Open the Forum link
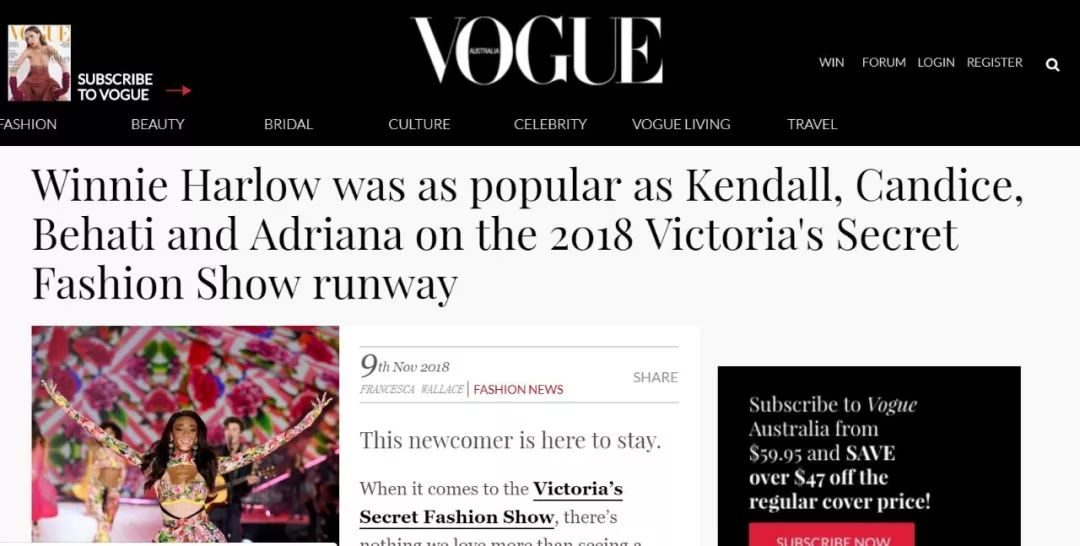The image size is (1080, 546). [883, 62]
